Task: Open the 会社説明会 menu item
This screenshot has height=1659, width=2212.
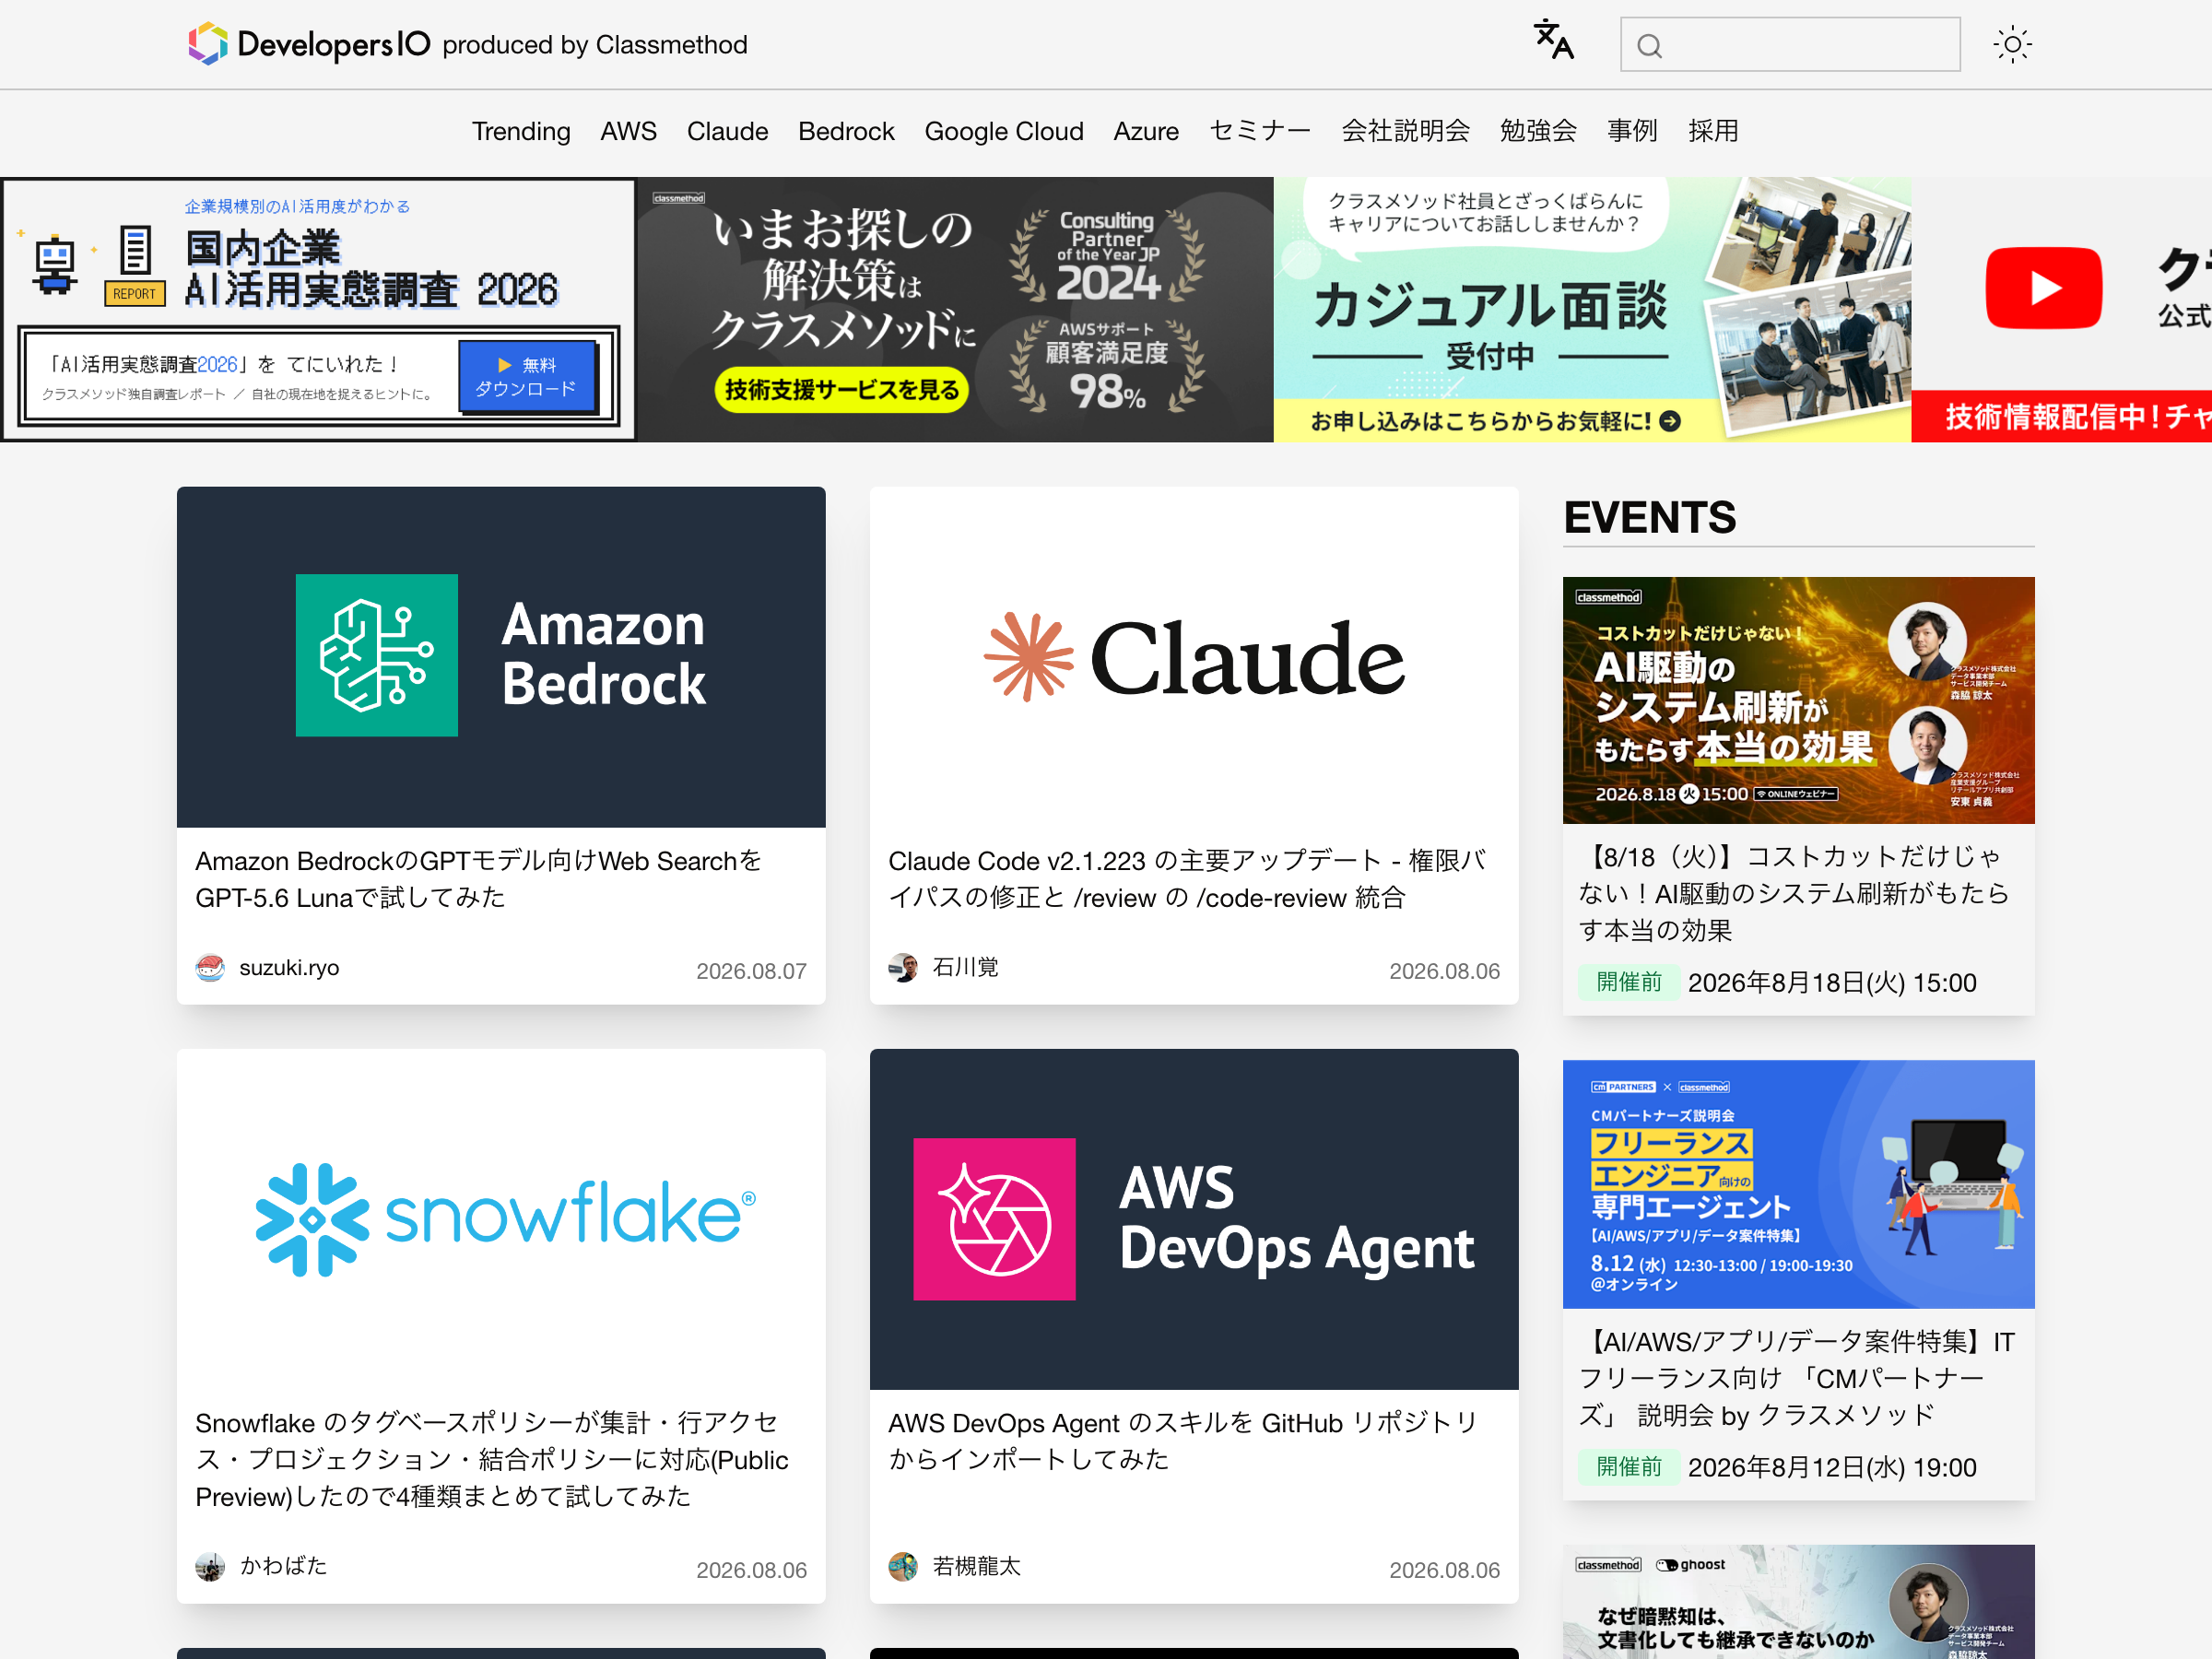Action: click(1405, 131)
